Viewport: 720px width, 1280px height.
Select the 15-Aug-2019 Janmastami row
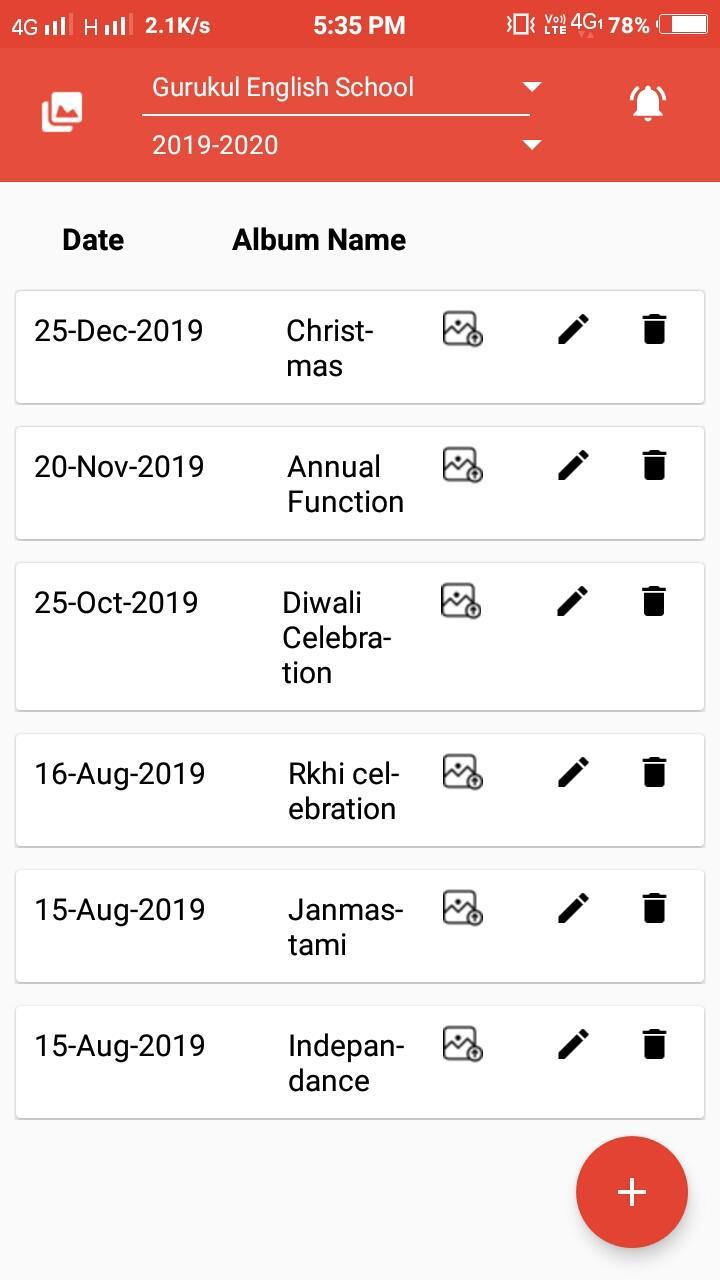click(360, 926)
